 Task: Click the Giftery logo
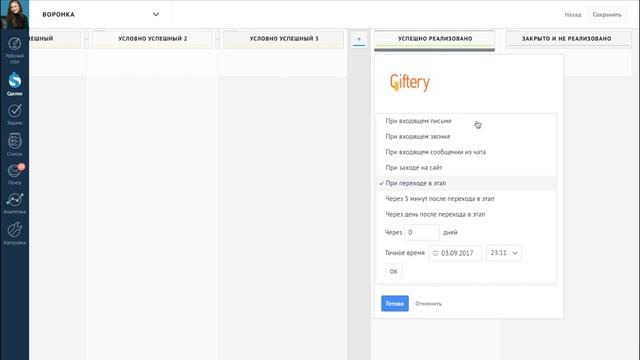pos(410,82)
